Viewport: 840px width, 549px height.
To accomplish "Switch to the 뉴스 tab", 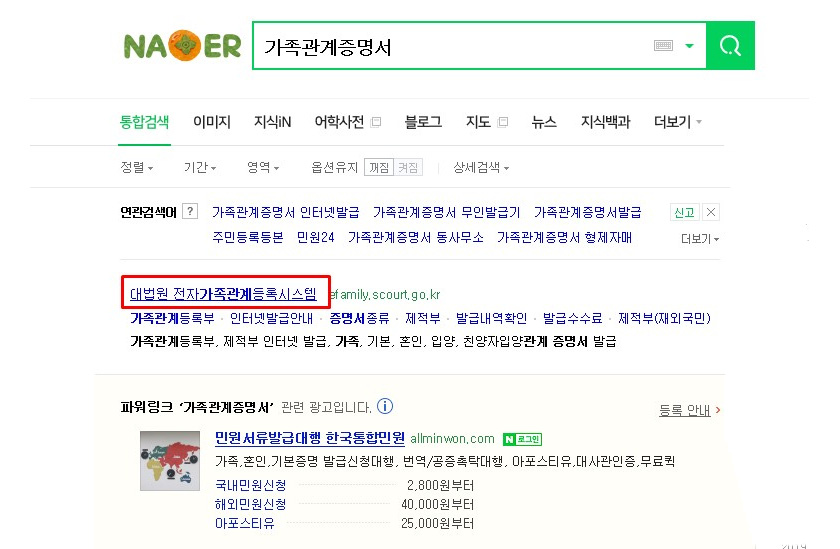I will (x=544, y=122).
